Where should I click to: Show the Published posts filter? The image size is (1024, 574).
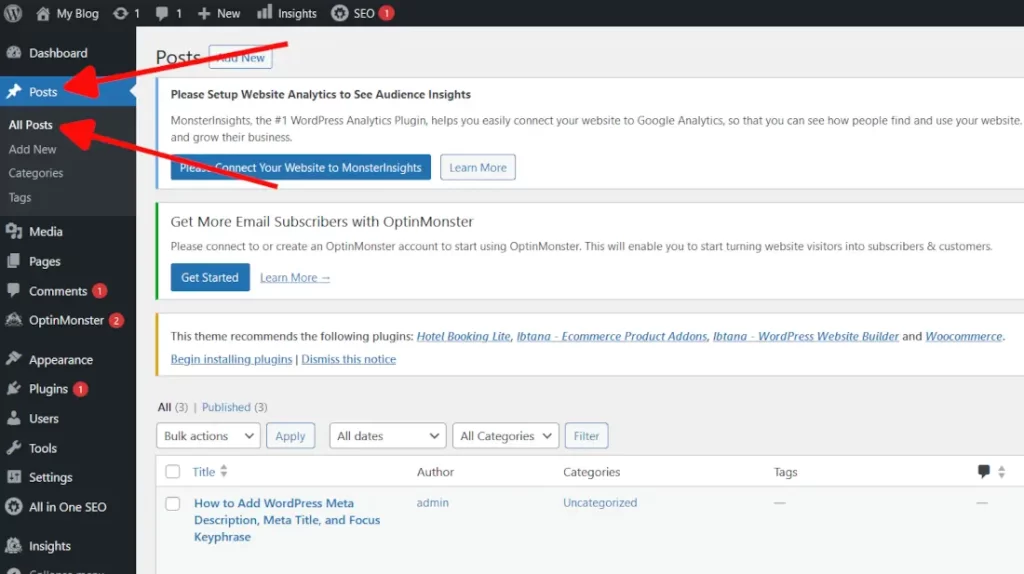226,407
